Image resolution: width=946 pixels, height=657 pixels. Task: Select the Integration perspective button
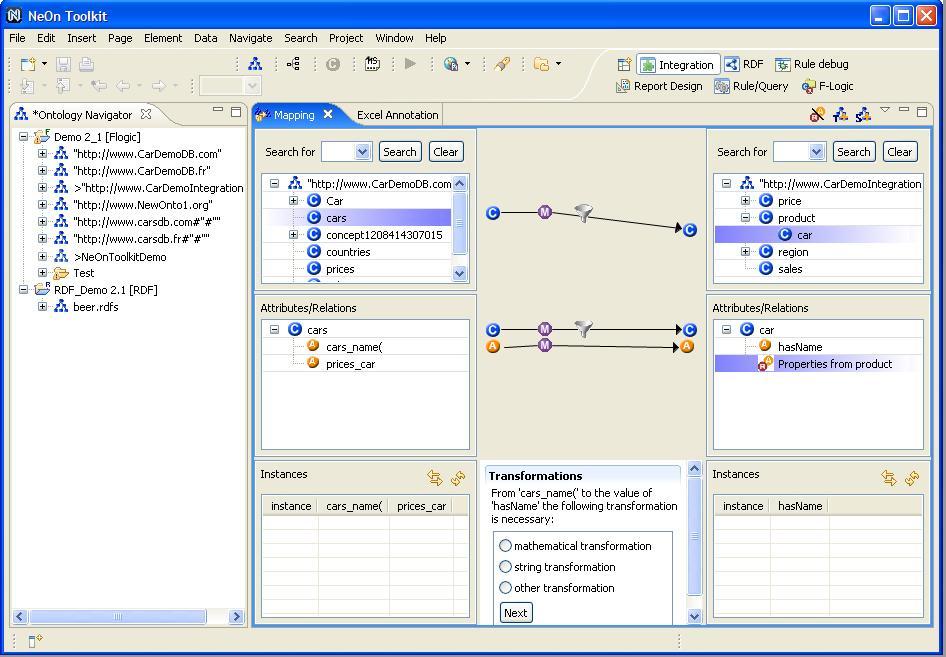pyautogui.click(x=678, y=65)
